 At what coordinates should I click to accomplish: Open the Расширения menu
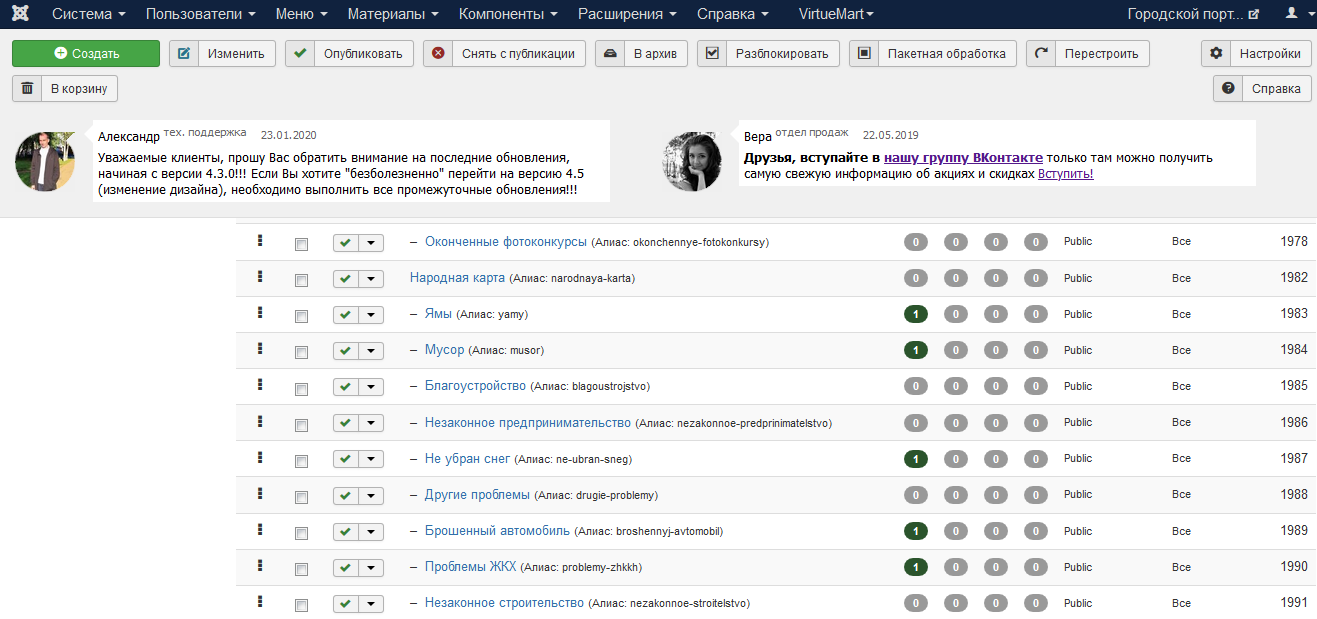627,14
